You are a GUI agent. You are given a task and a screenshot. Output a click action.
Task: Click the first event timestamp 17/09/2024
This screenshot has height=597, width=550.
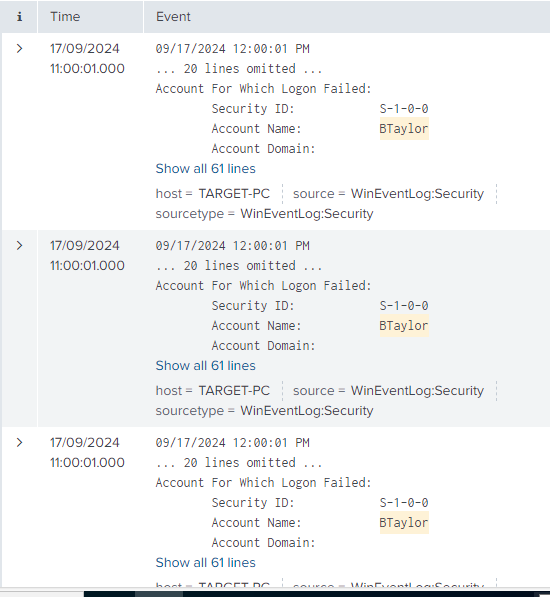tap(84, 48)
